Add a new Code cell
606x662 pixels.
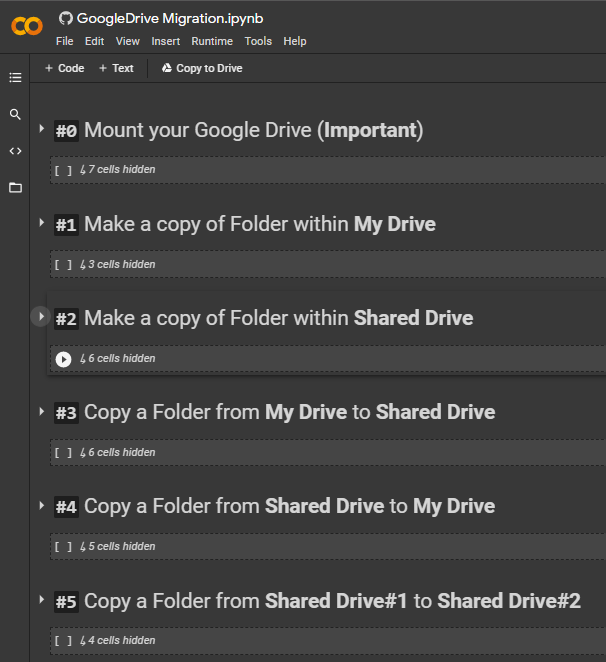(x=65, y=68)
